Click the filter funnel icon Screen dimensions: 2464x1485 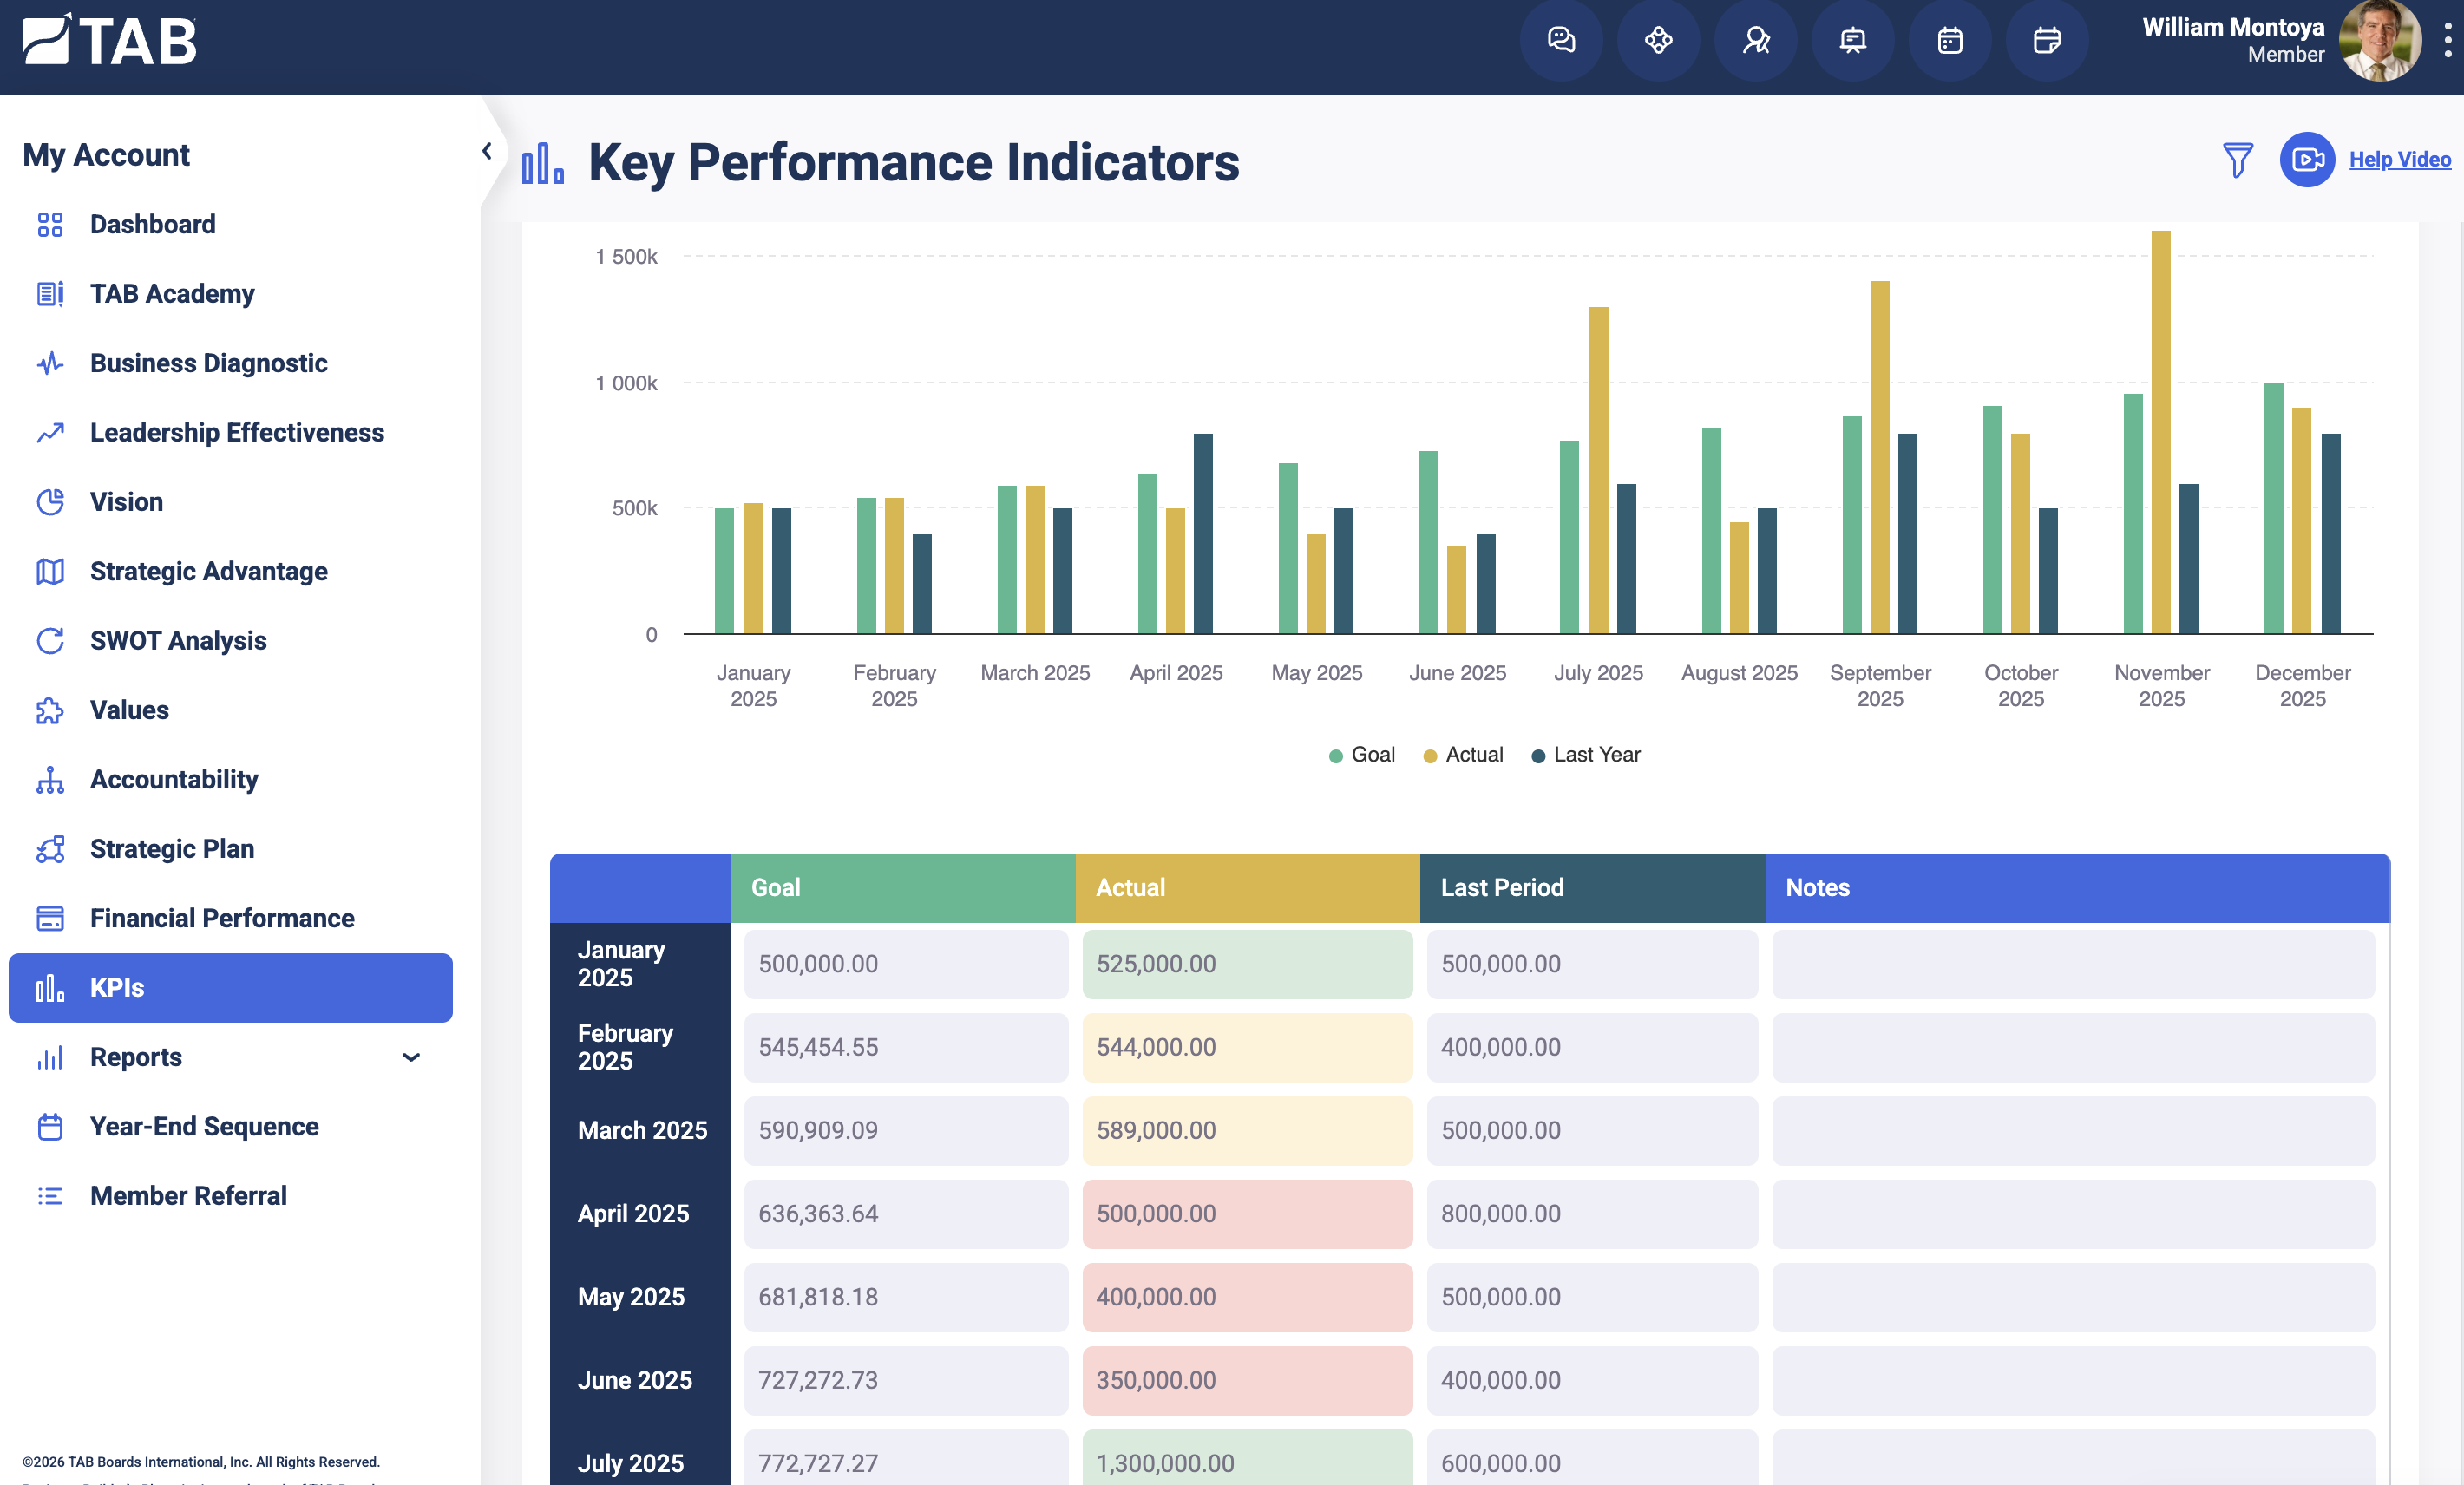coord(2237,160)
